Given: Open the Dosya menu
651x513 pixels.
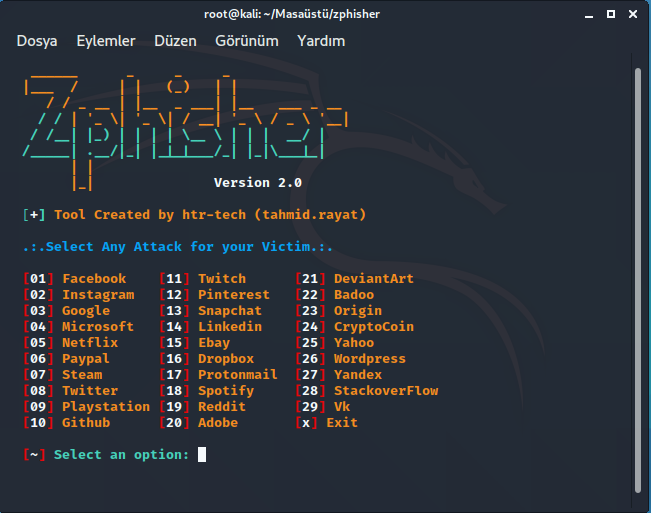Looking at the screenshot, I should pos(37,41).
